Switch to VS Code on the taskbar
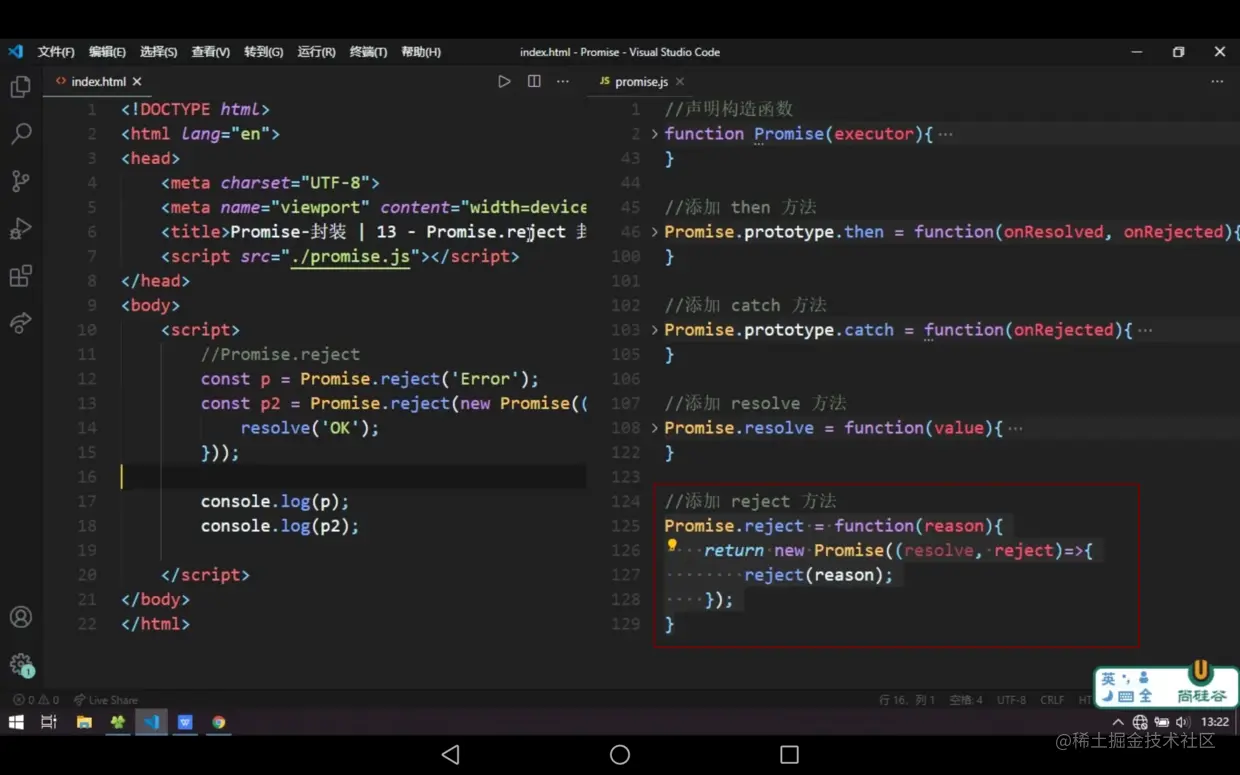 (151, 722)
